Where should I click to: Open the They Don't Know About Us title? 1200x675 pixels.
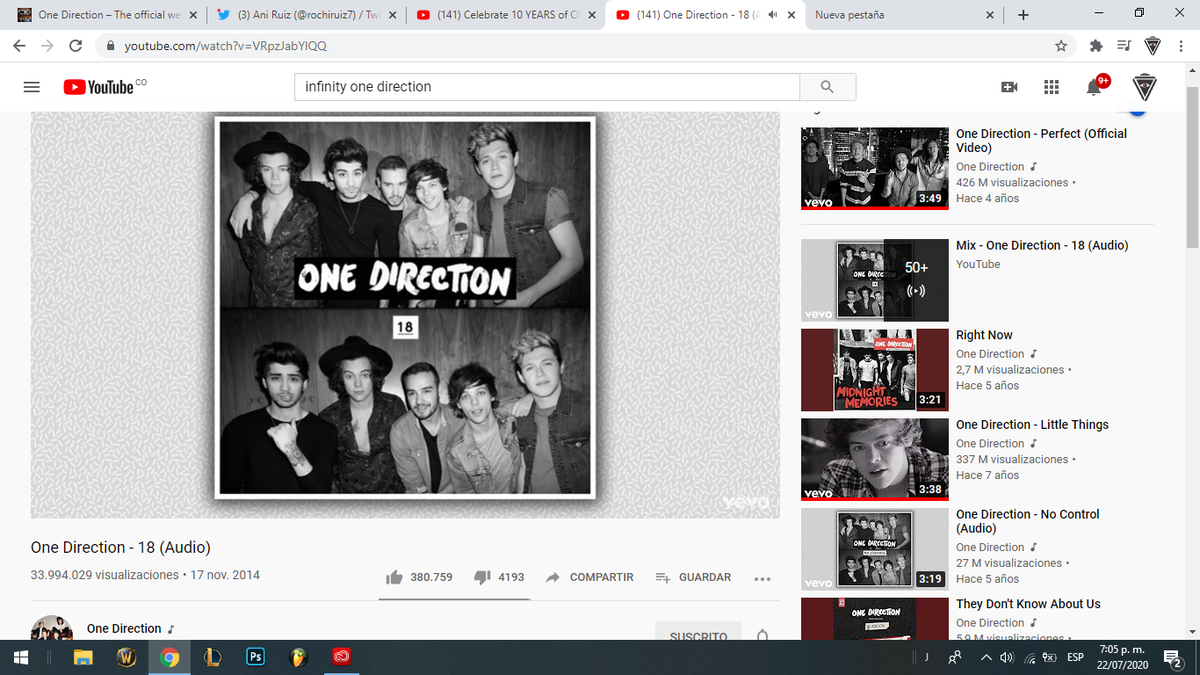1028,604
